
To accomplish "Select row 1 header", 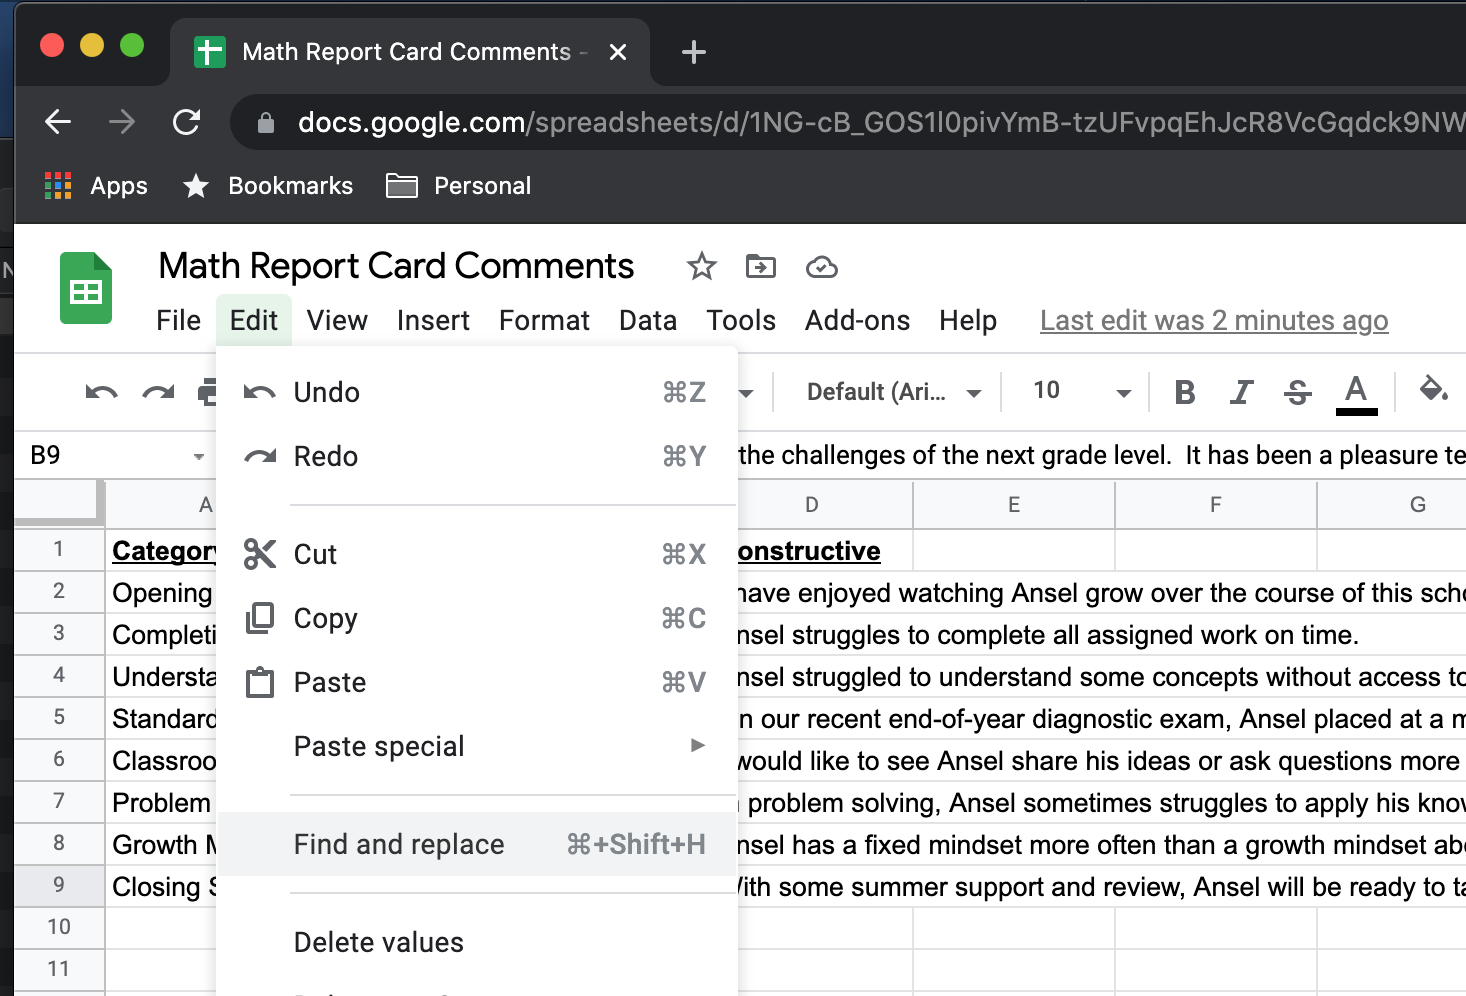I will (x=59, y=549).
